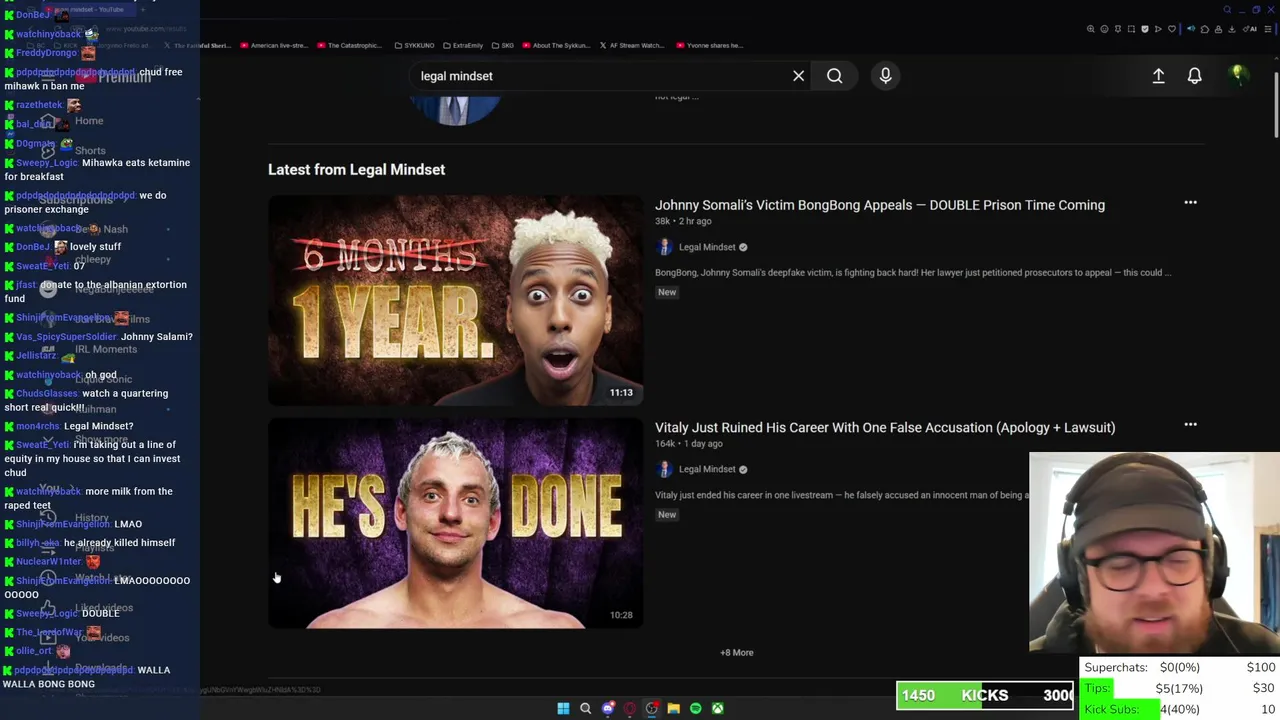Click chat message 'Johnny Salami?'
Image resolution: width=1280 pixels, height=720 pixels.
point(157,337)
